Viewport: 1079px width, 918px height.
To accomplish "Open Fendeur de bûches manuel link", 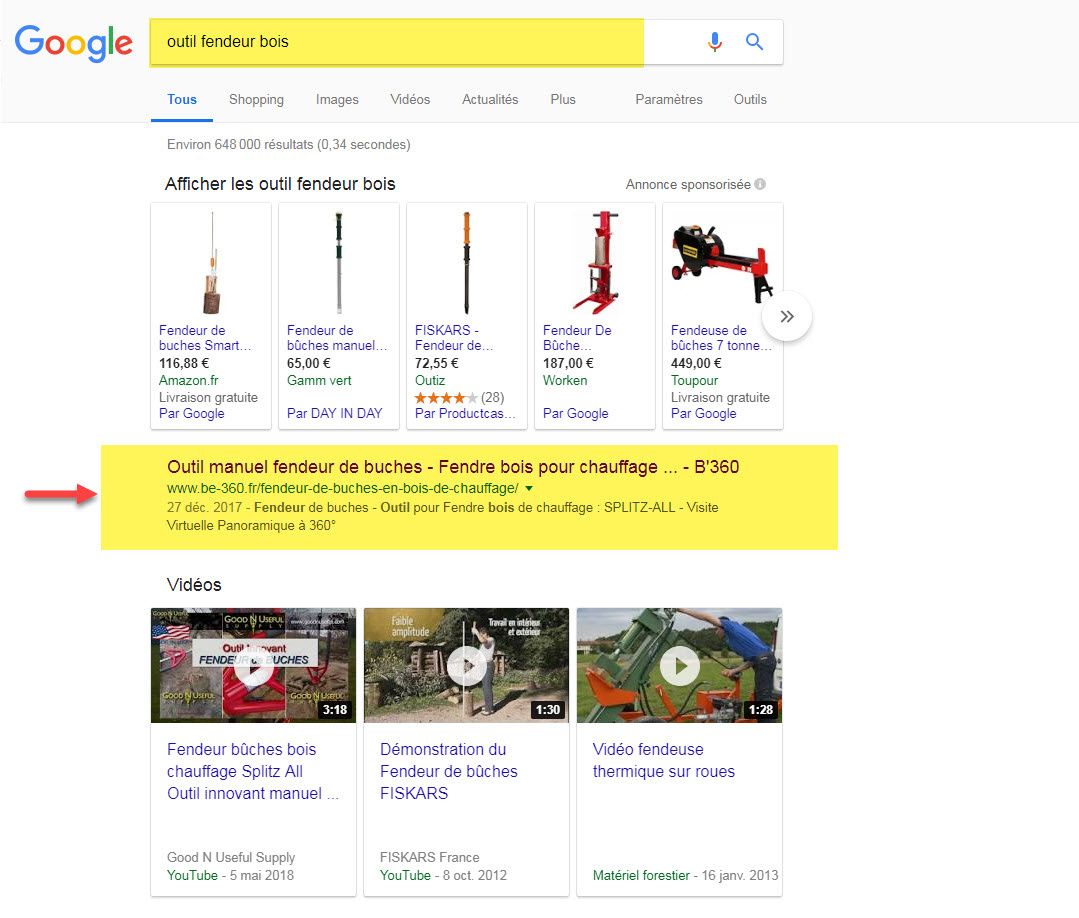I will (x=337, y=338).
